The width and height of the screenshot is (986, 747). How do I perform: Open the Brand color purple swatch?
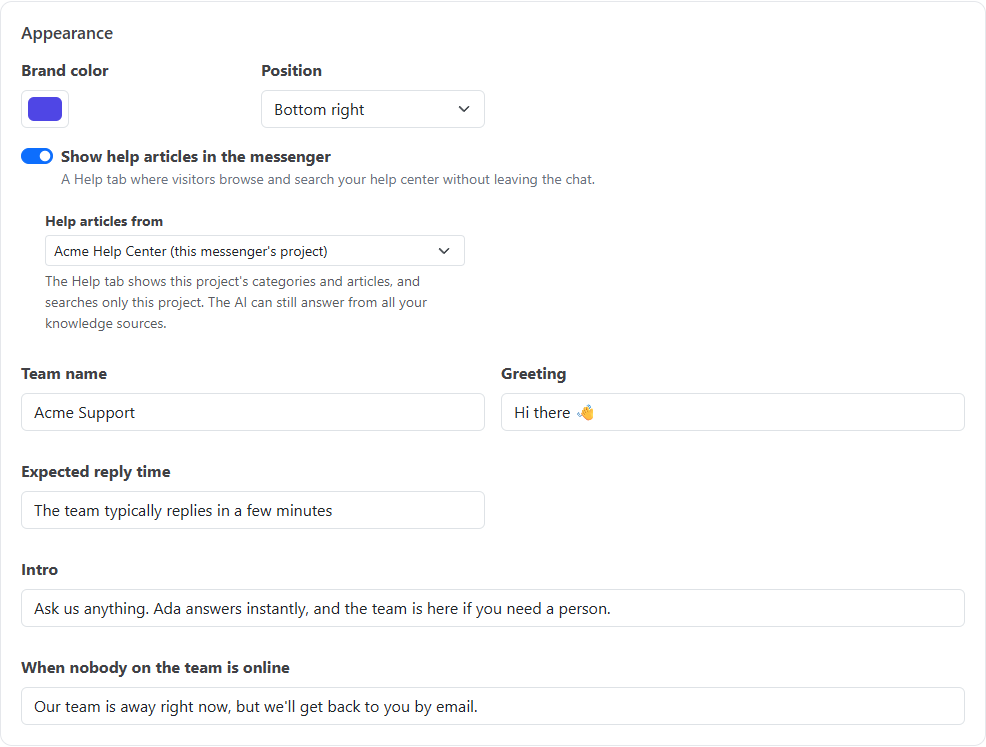[x=45, y=109]
